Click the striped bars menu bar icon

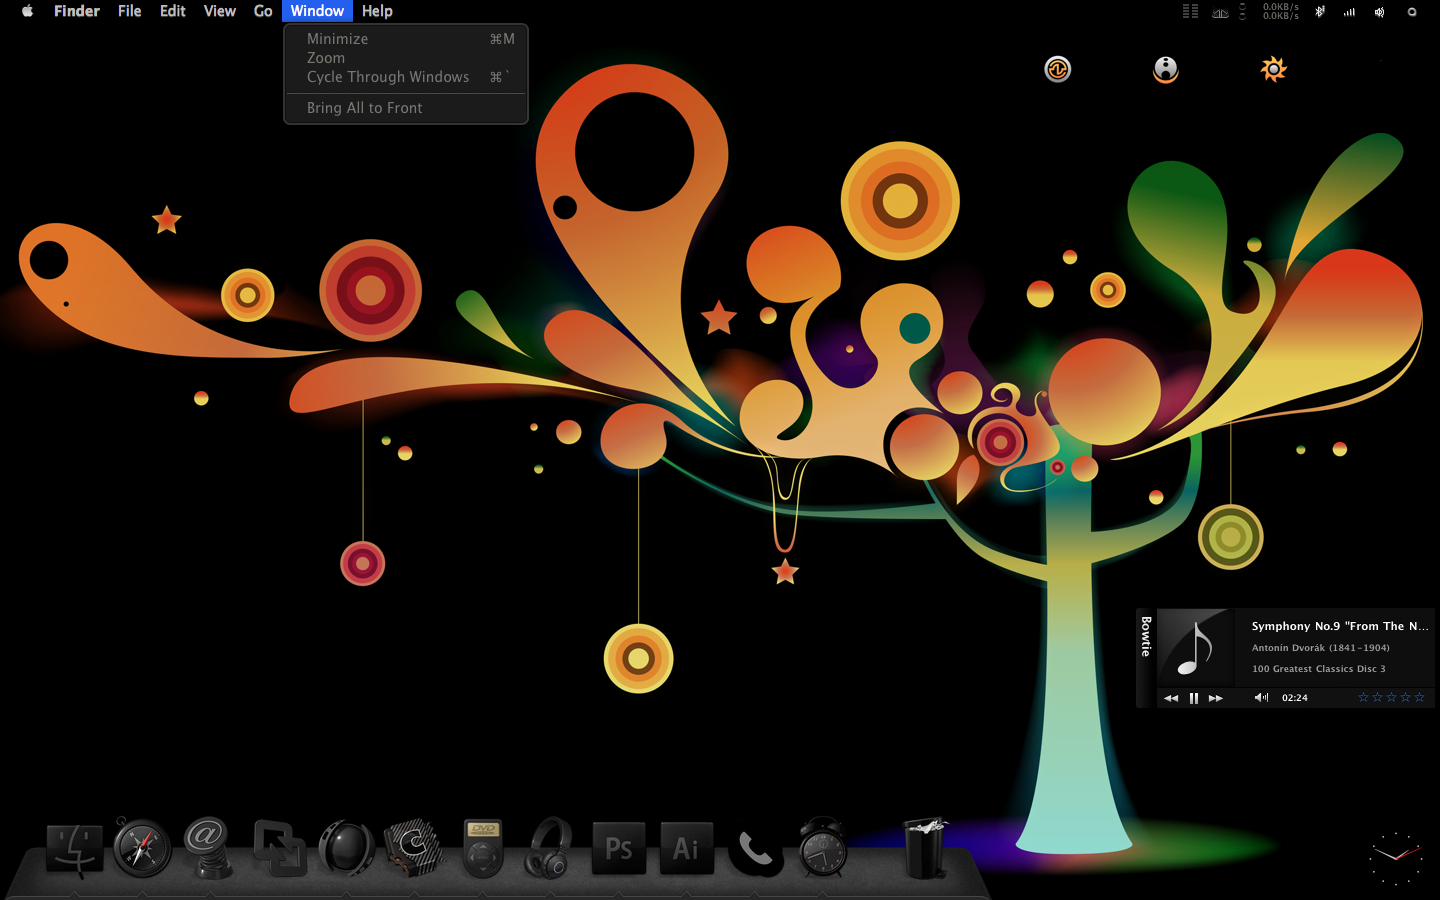click(x=1190, y=11)
